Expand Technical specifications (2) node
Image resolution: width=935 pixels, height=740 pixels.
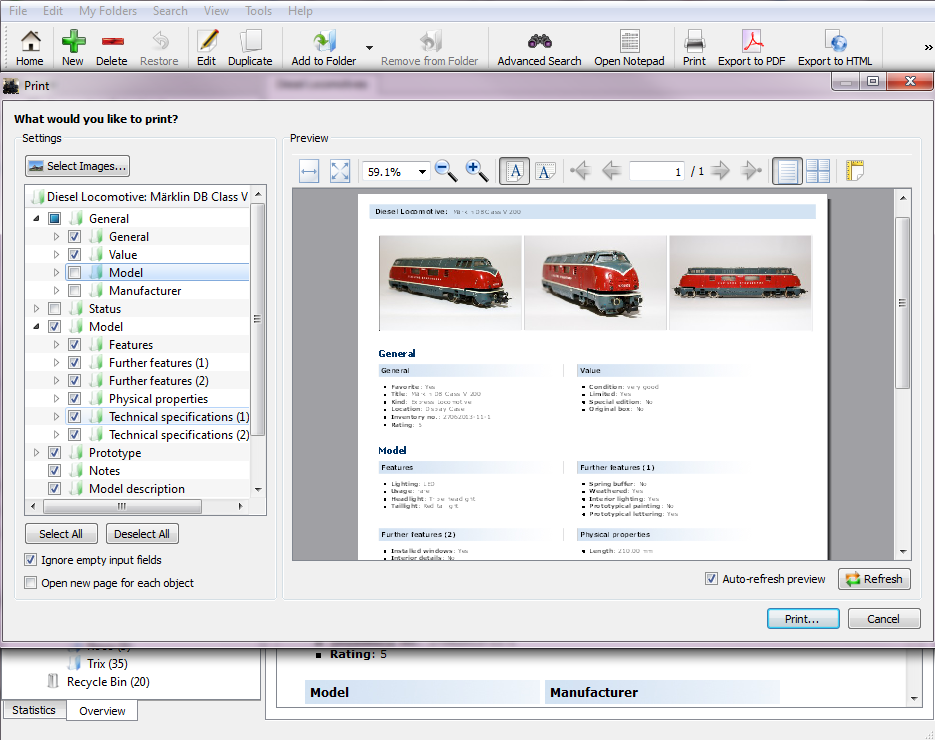pos(56,435)
